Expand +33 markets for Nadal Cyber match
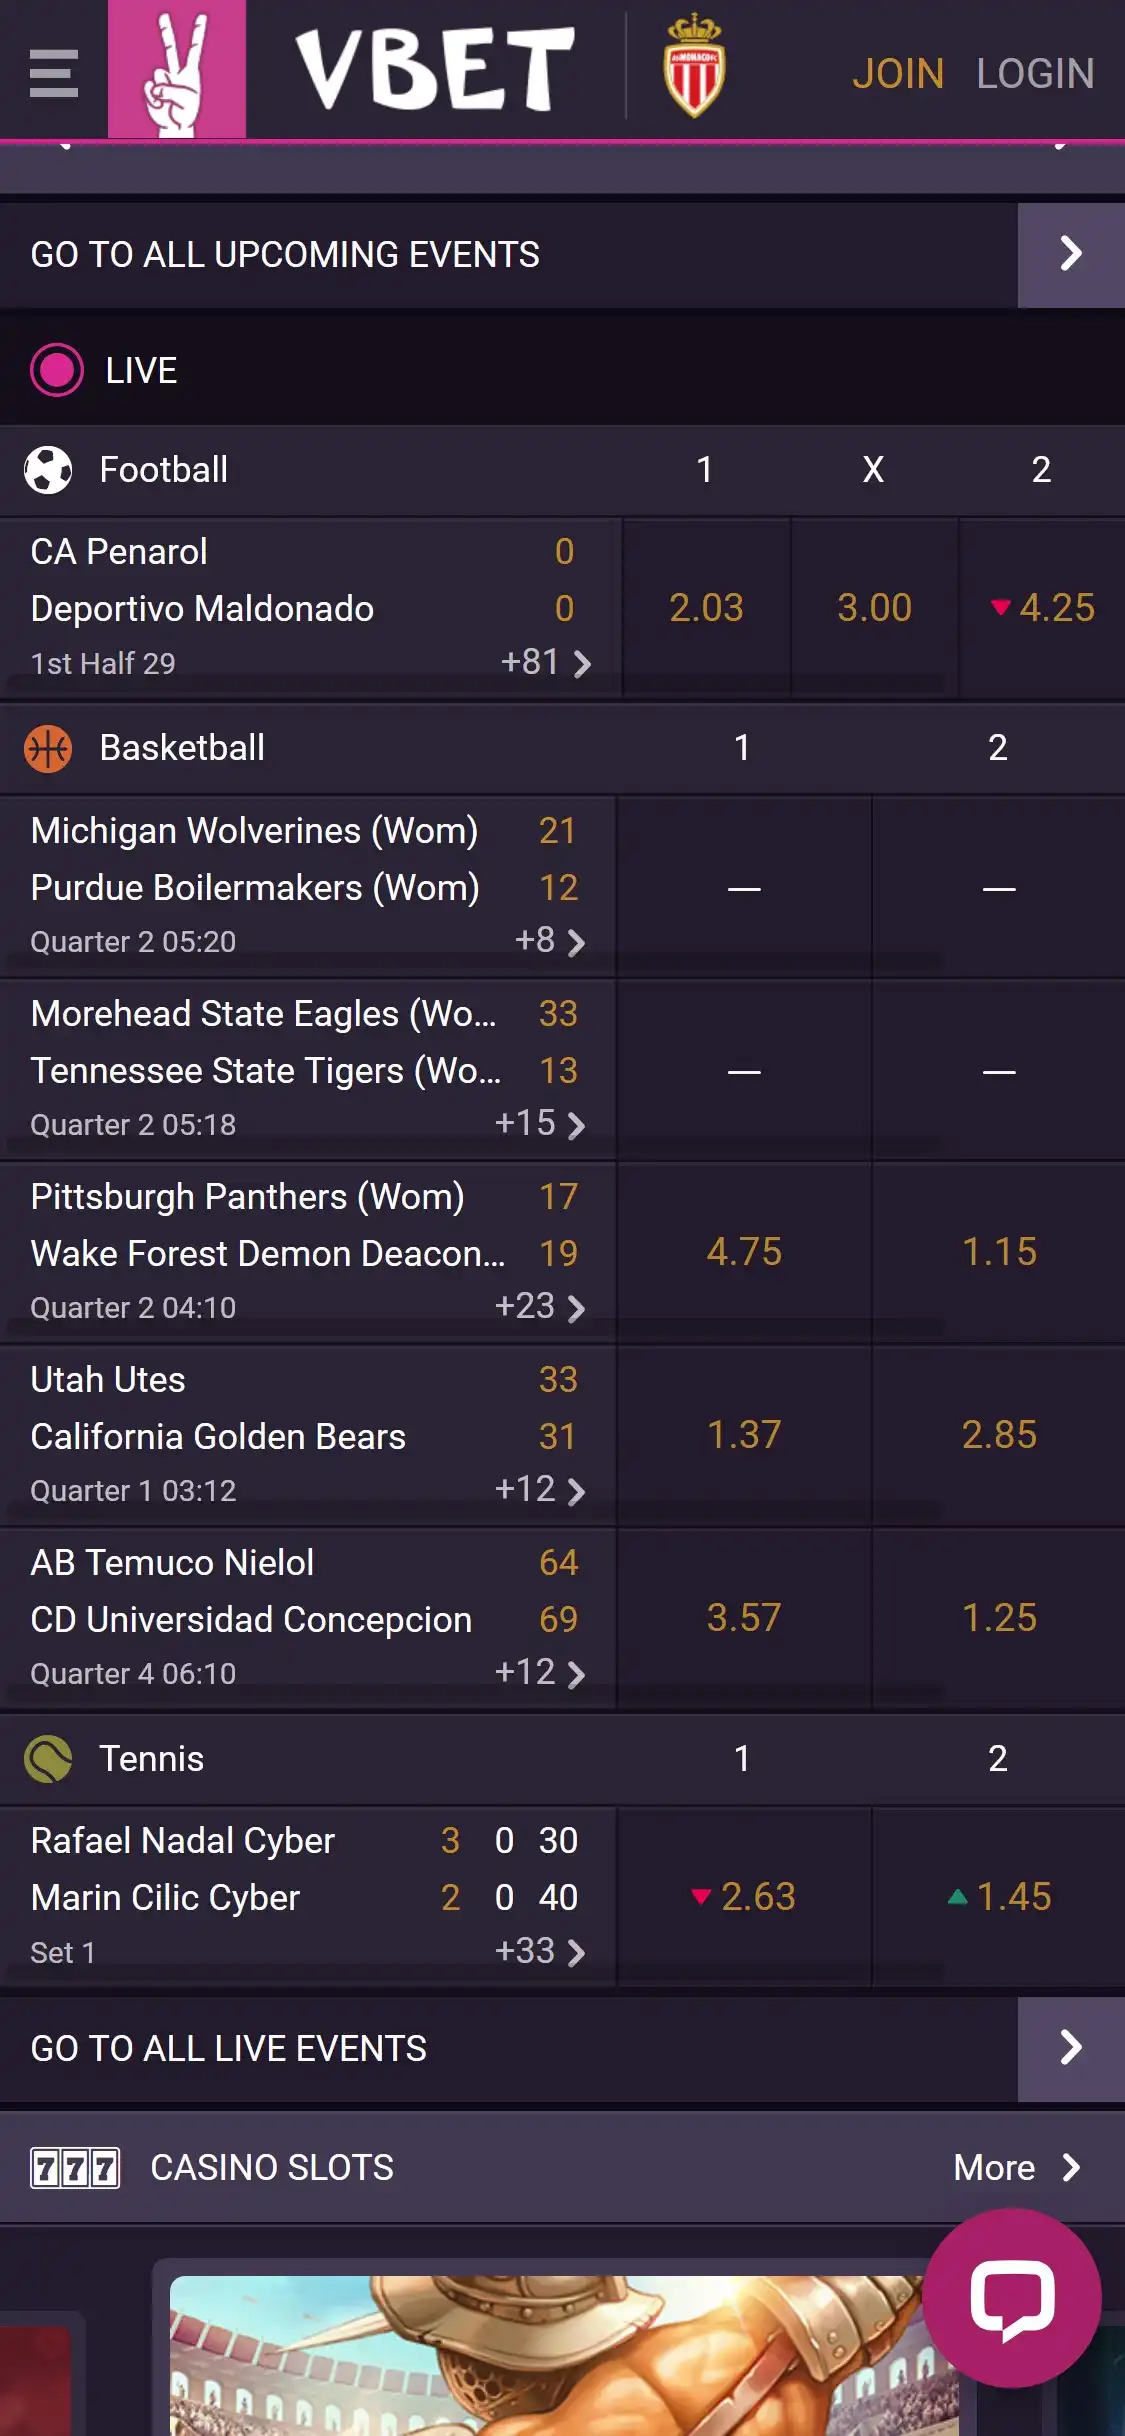Screen dimensions: 1125x2436 tap(540, 1951)
